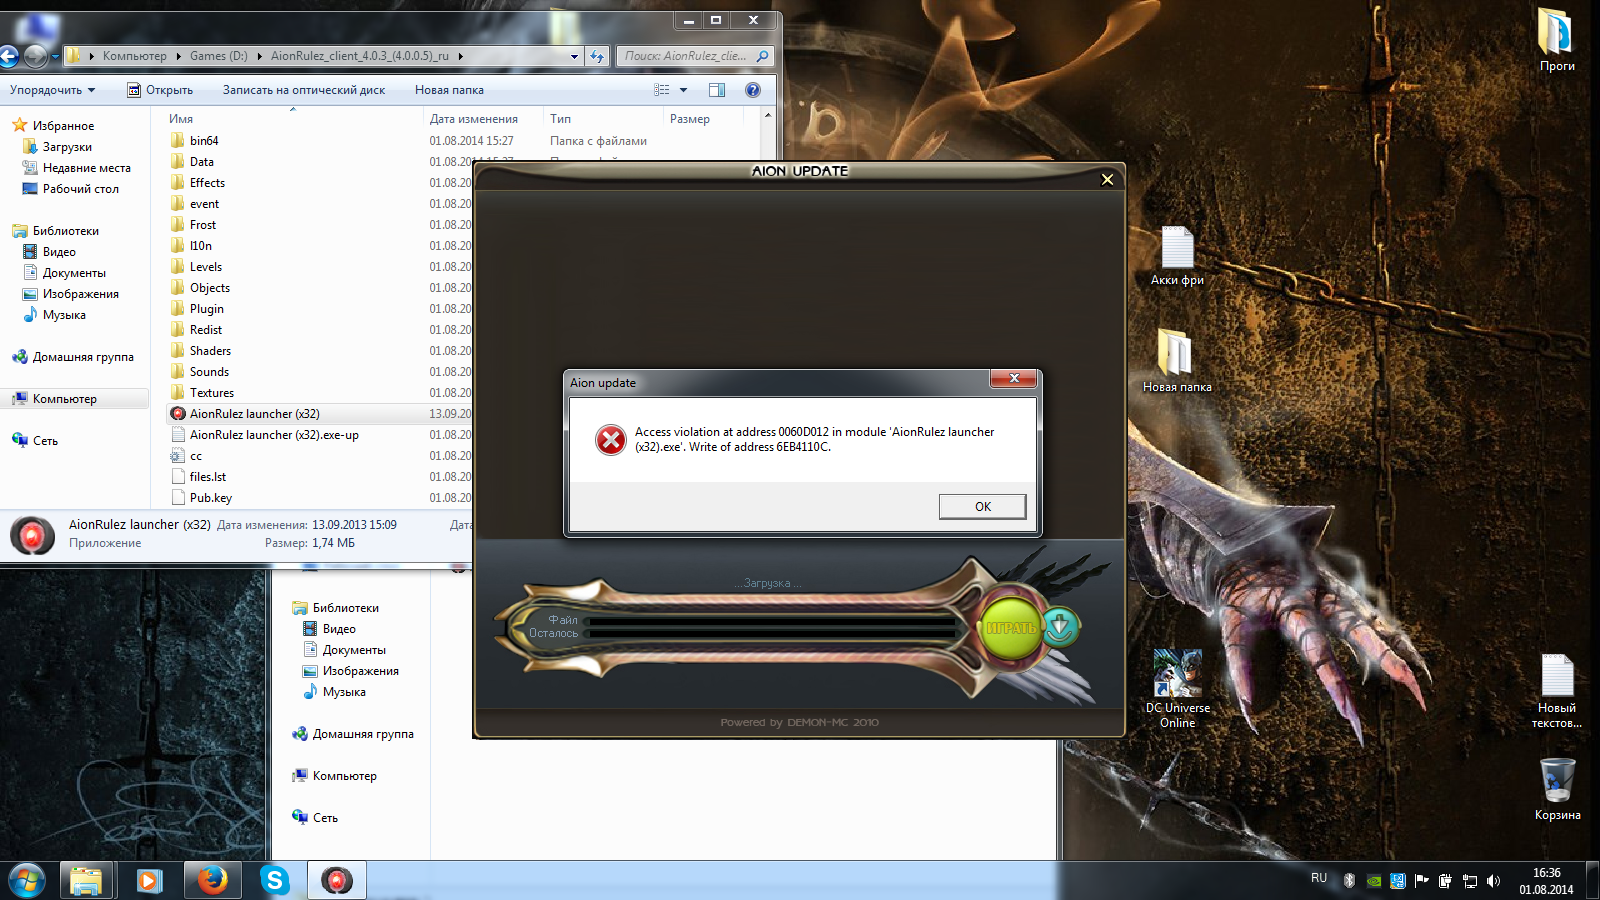Create folder with Новая папка toolbar button

(x=449, y=90)
